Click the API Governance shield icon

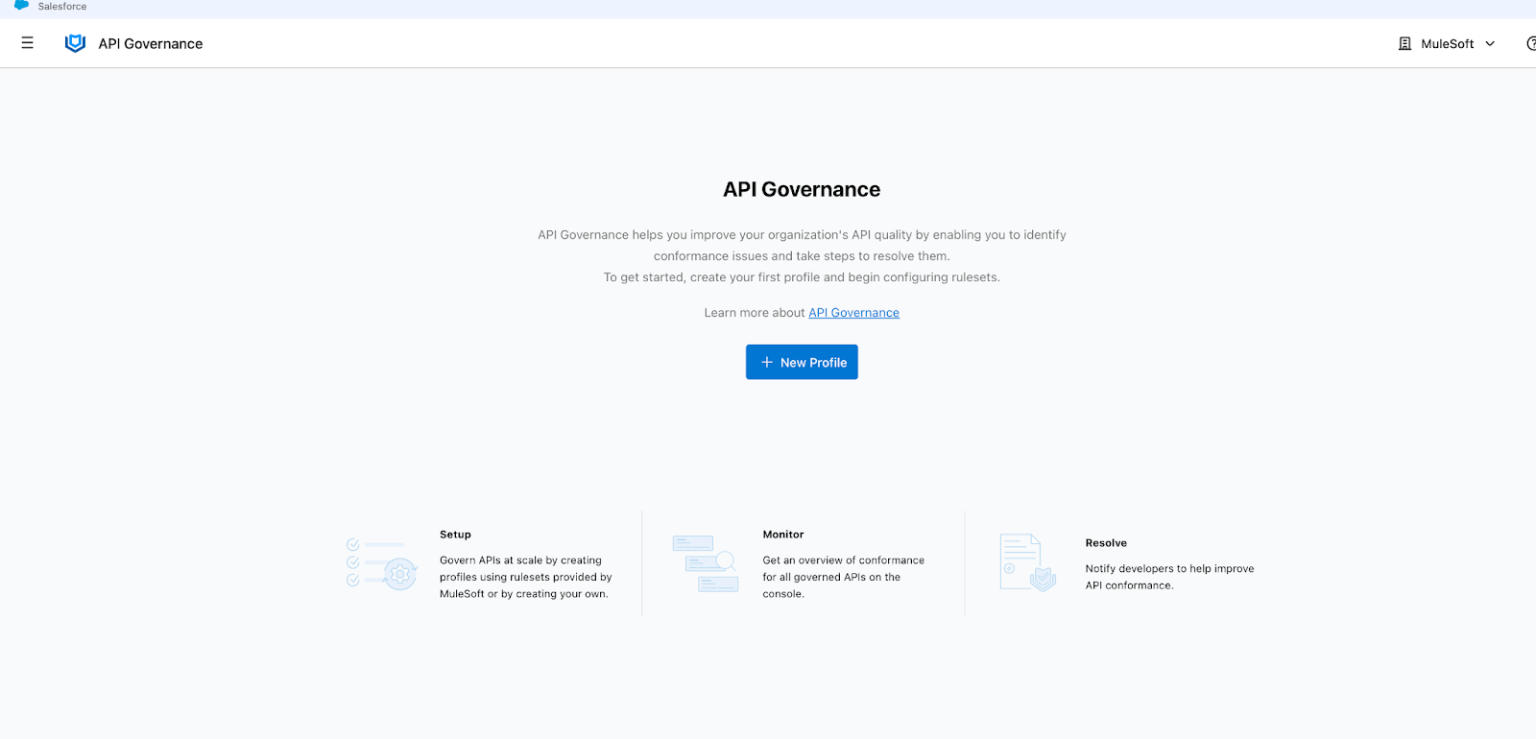click(x=74, y=43)
